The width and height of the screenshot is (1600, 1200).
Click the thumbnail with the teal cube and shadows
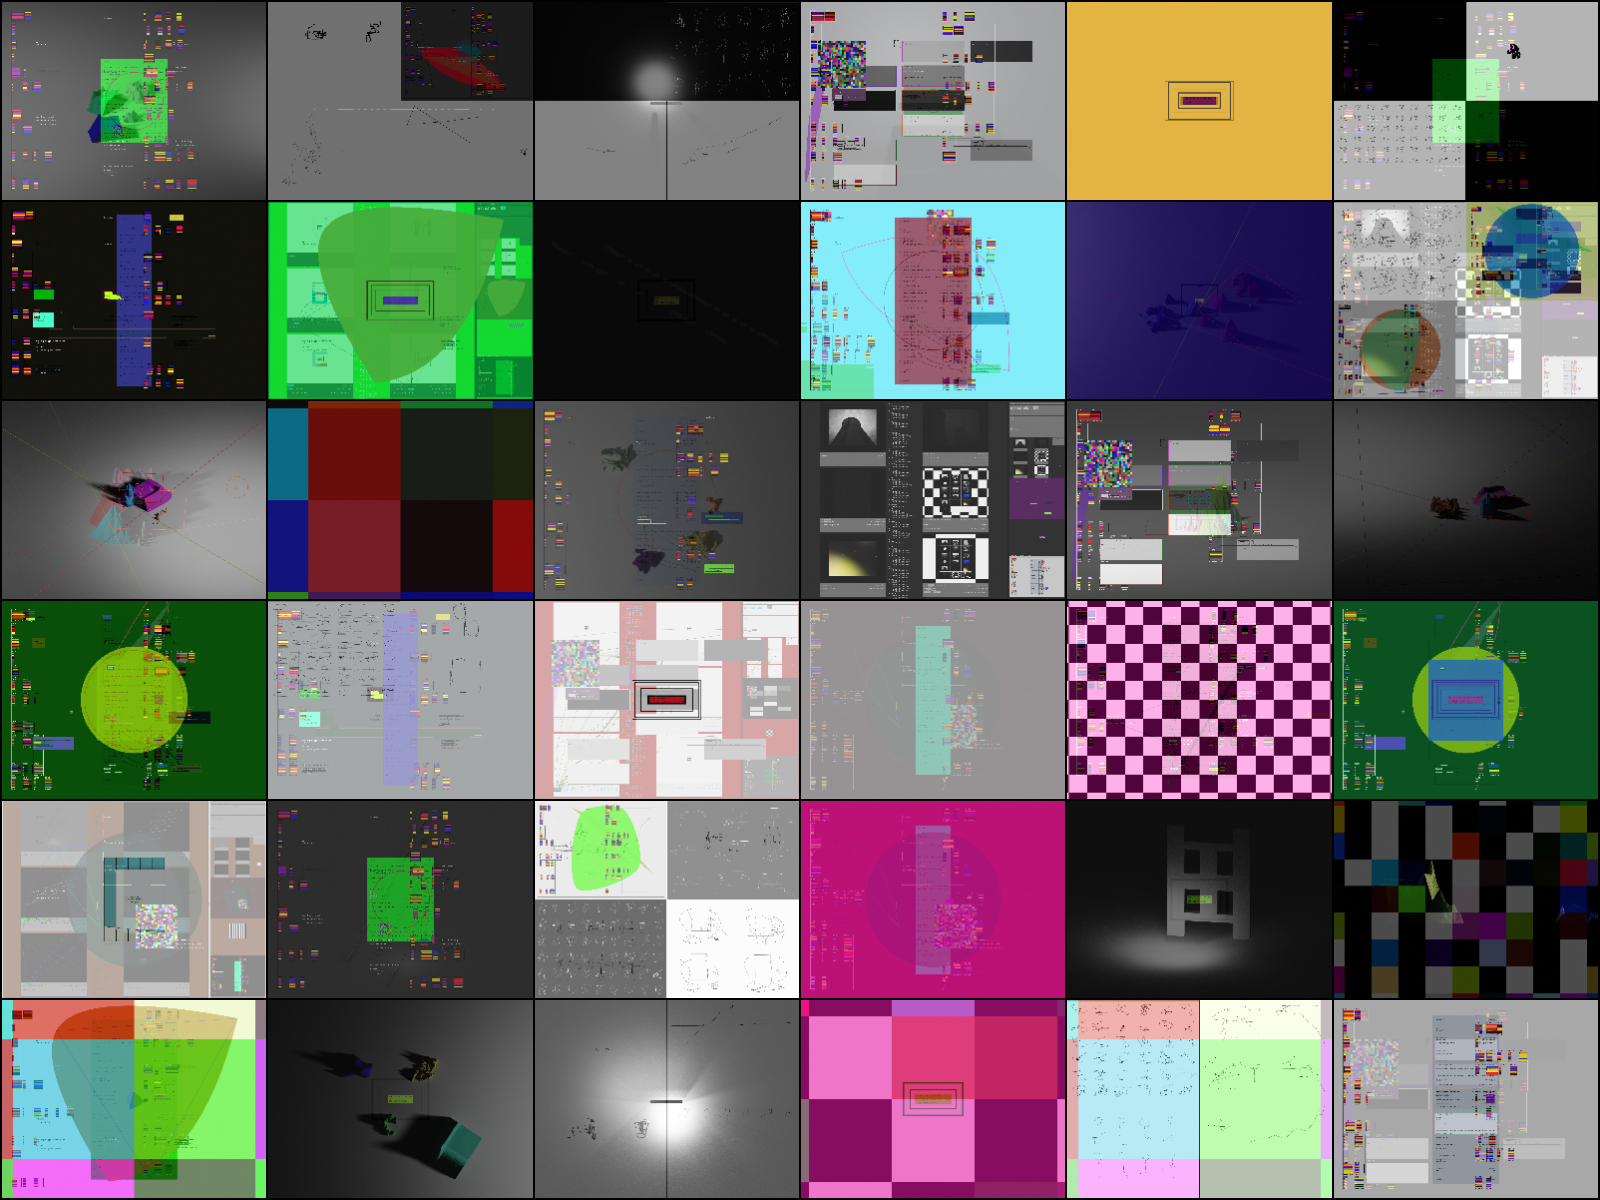coord(400,1099)
